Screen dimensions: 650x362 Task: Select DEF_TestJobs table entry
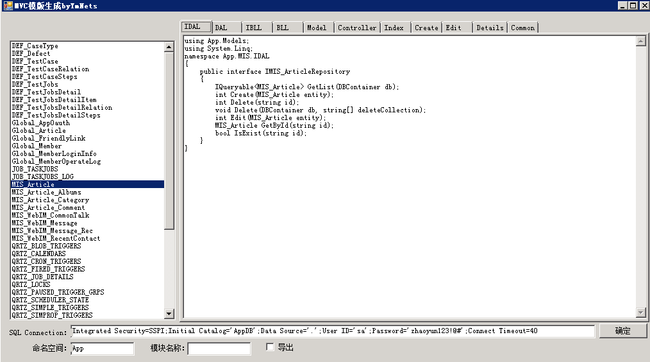87,84
